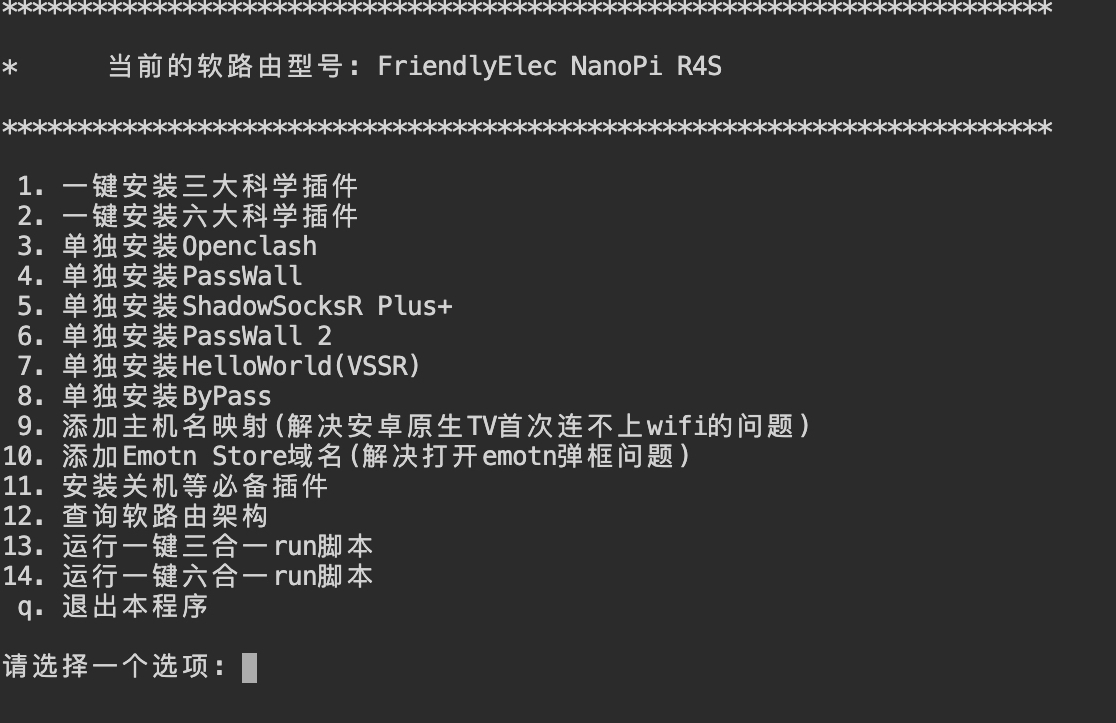Select the 查询软路由架构 menu line
This screenshot has height=723, width=1116.
tap(135, 516)
